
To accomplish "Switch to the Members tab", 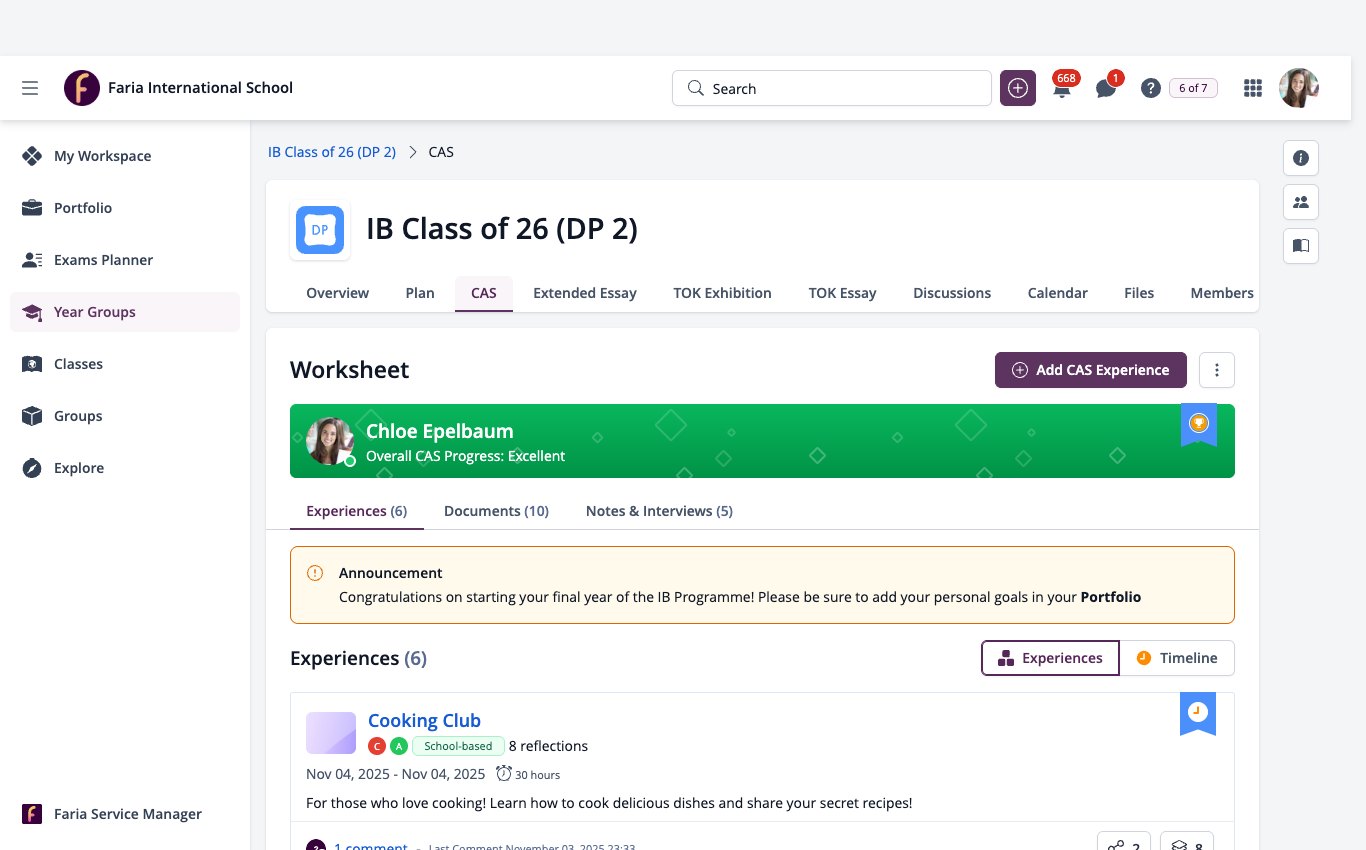I will point(1221,293).
